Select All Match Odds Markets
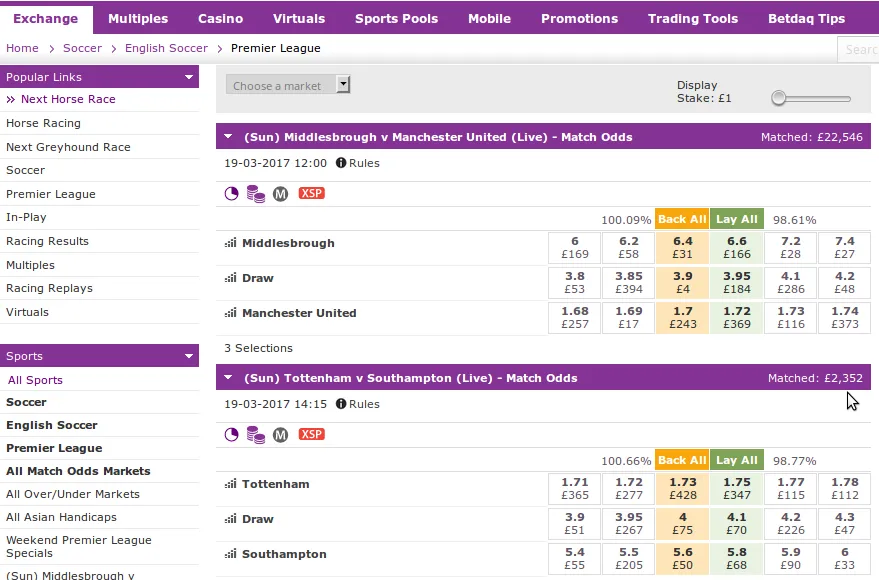This screenshot has width=879, height=580. [78, 471]
